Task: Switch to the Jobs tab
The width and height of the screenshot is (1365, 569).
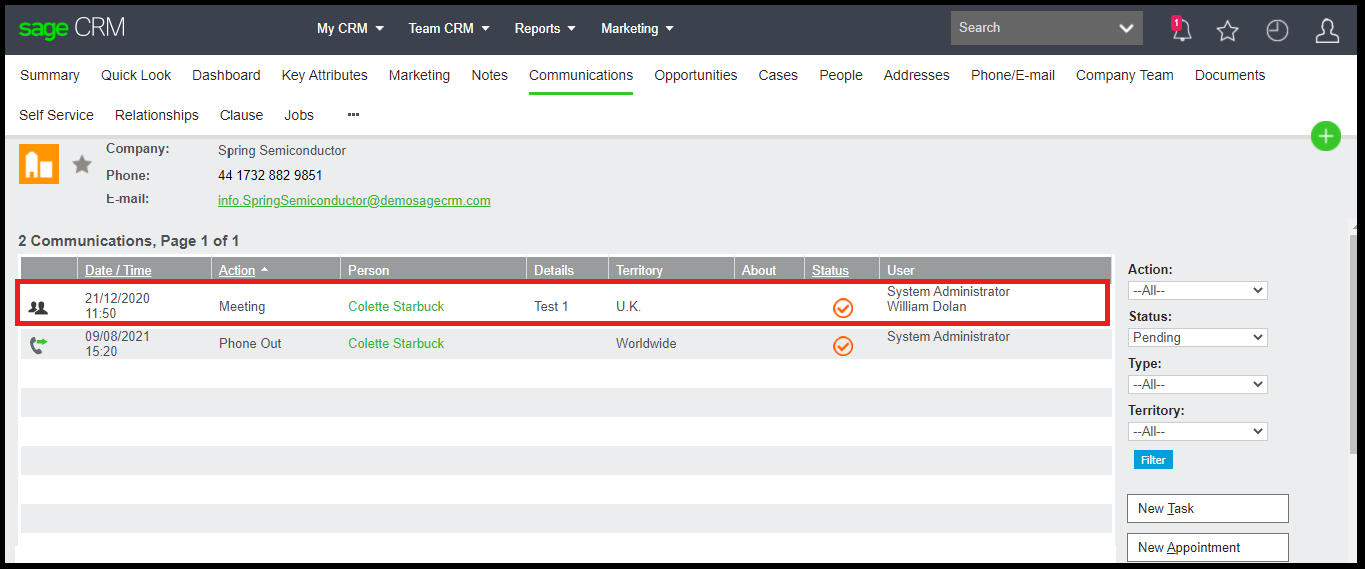Action: point(299,115)
